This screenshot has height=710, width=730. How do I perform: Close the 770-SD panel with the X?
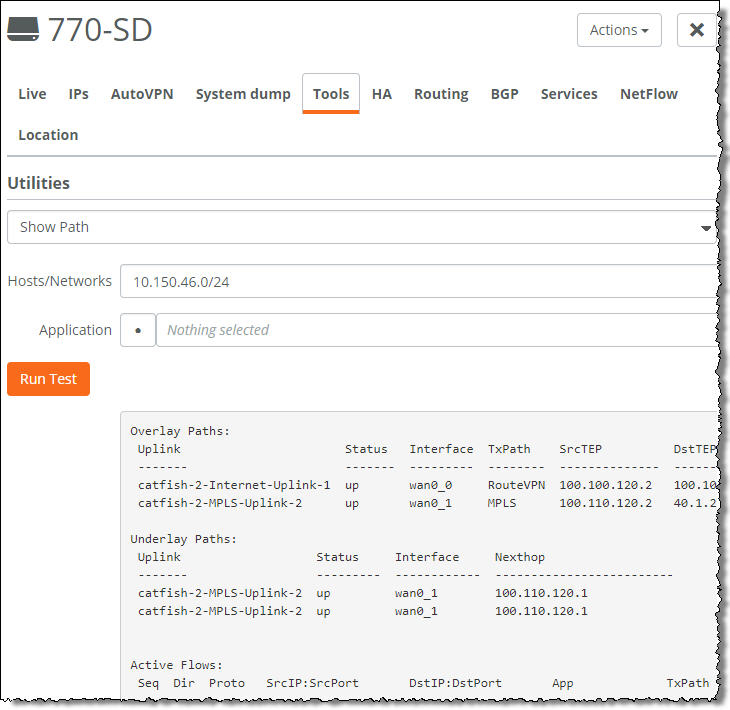click(x=696, y=30)
